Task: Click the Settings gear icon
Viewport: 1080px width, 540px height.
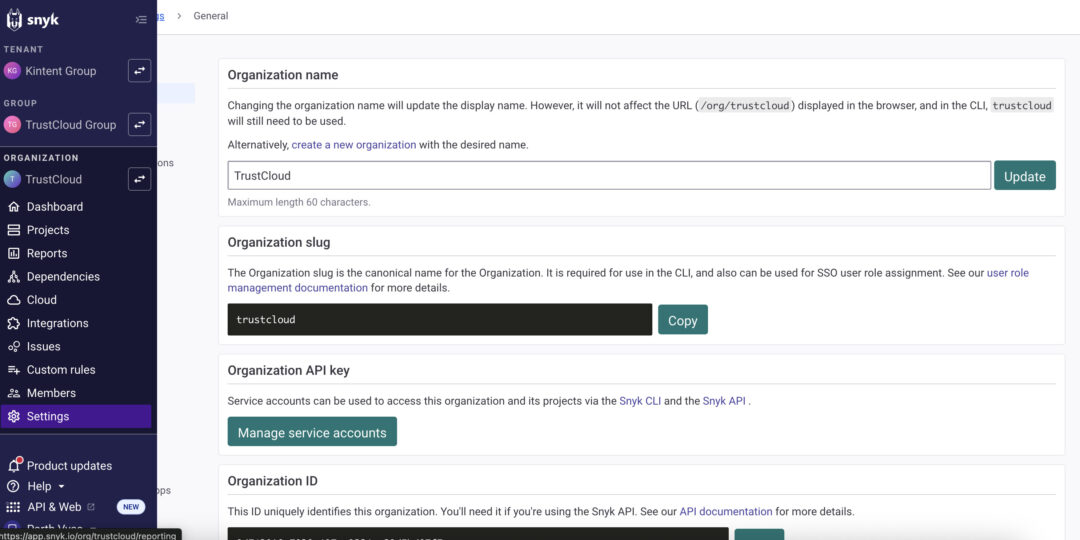Action: click(14, 416)
